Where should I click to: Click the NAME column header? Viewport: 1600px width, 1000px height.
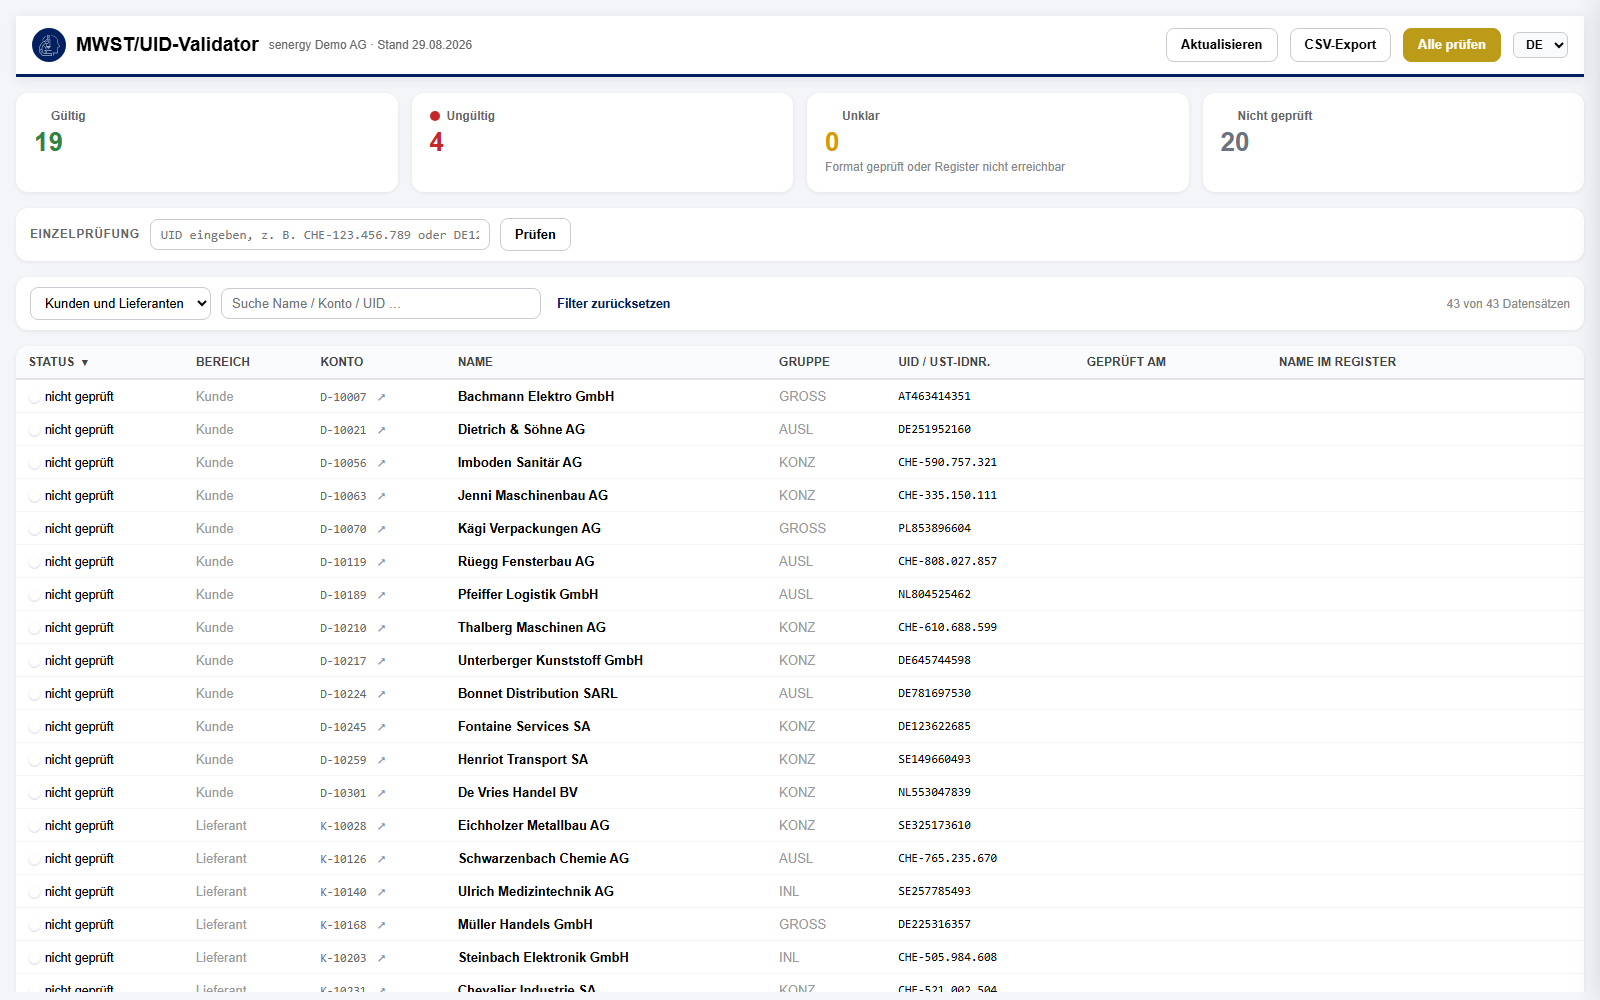[475, 362]
